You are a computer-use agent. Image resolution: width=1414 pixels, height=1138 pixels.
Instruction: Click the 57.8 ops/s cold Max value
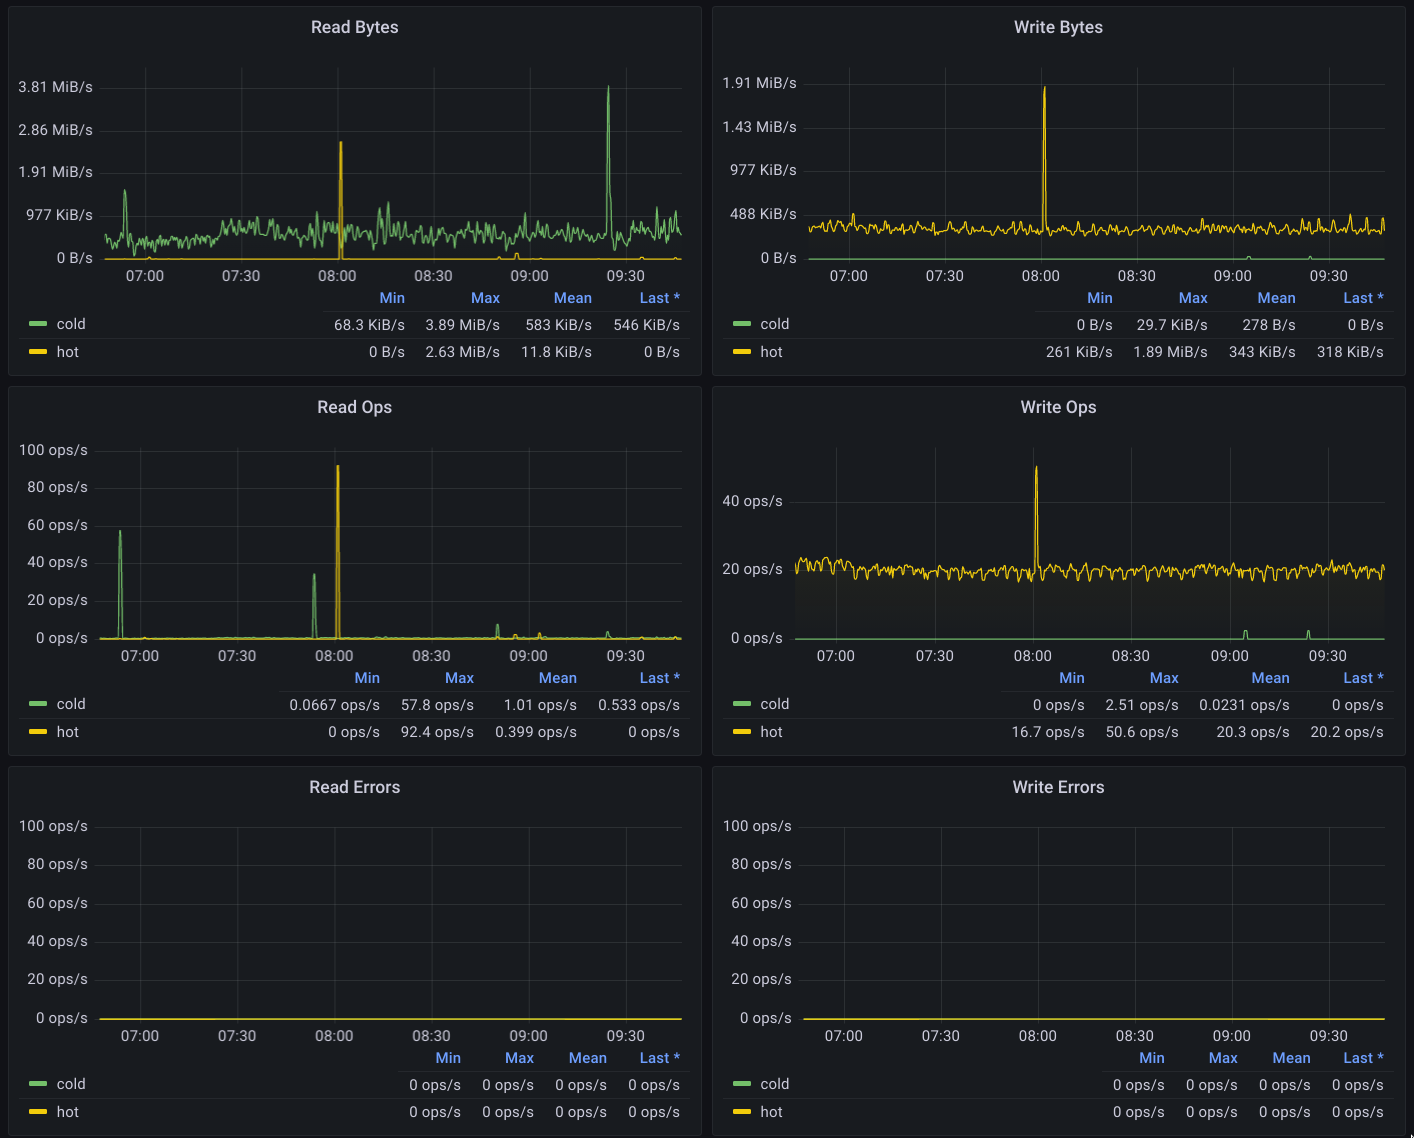438,705
